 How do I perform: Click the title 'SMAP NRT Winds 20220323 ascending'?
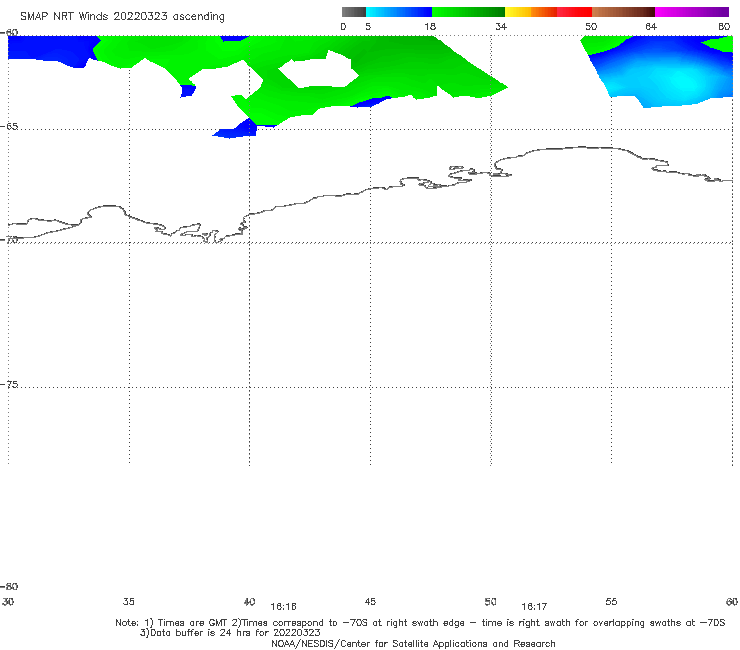pyautogui.click(x=122, y=17)
